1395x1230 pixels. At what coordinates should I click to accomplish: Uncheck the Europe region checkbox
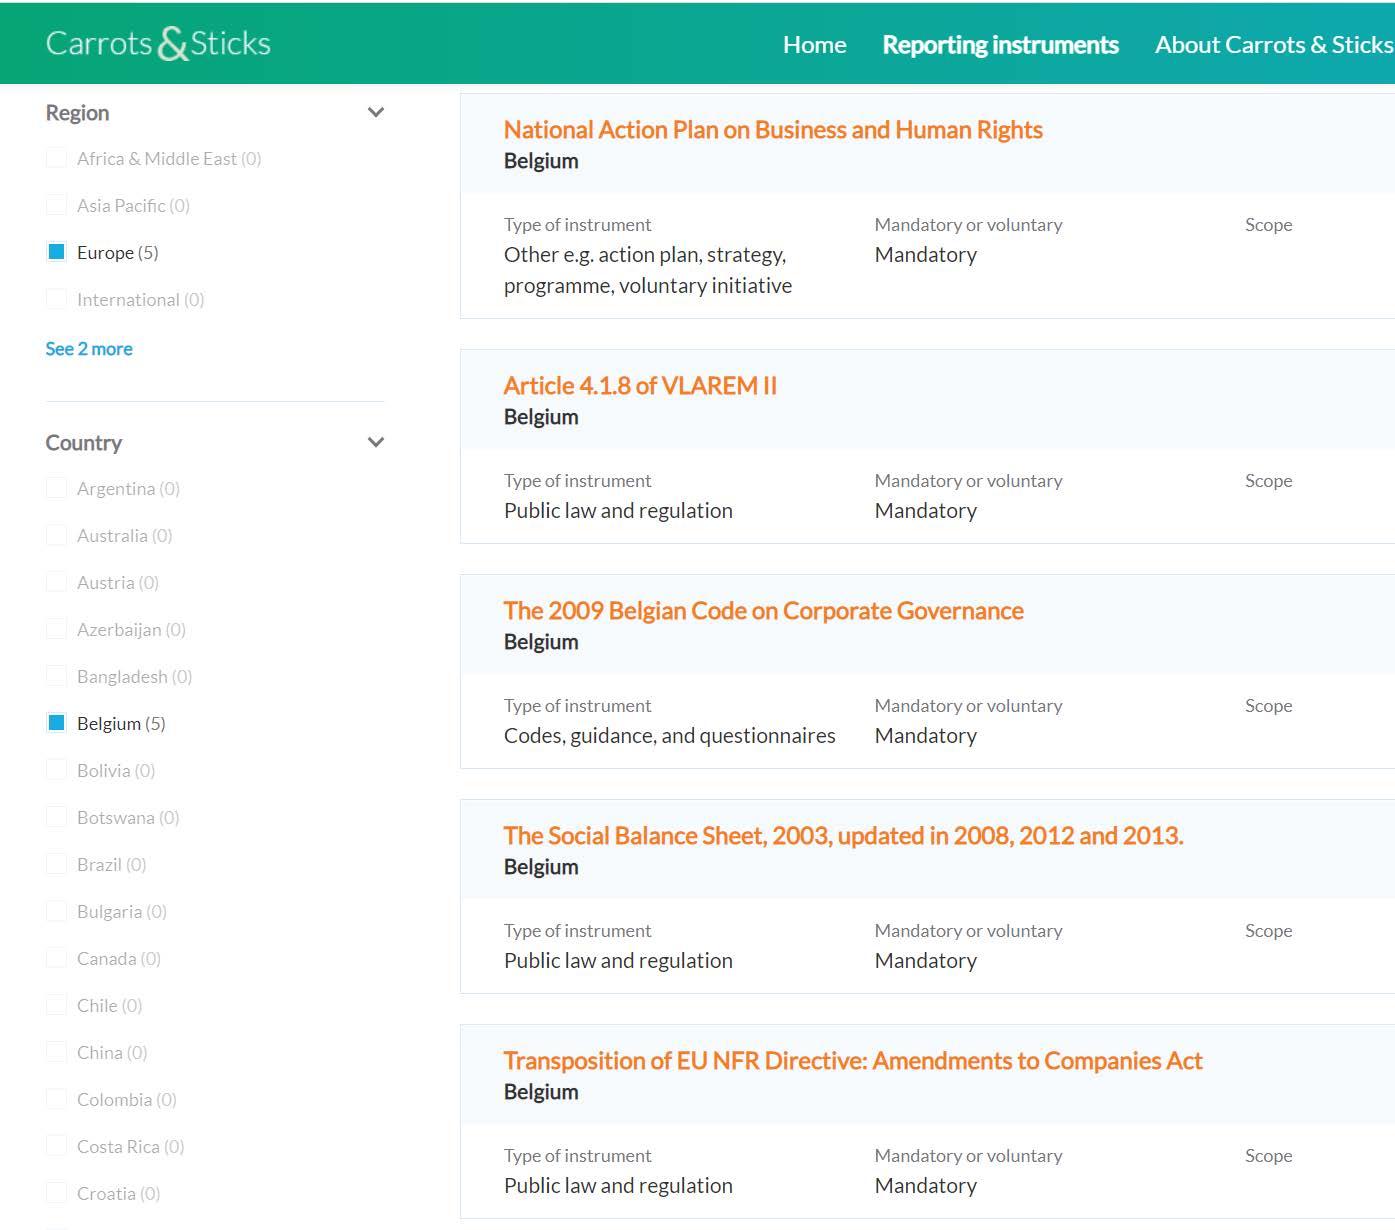57,252
